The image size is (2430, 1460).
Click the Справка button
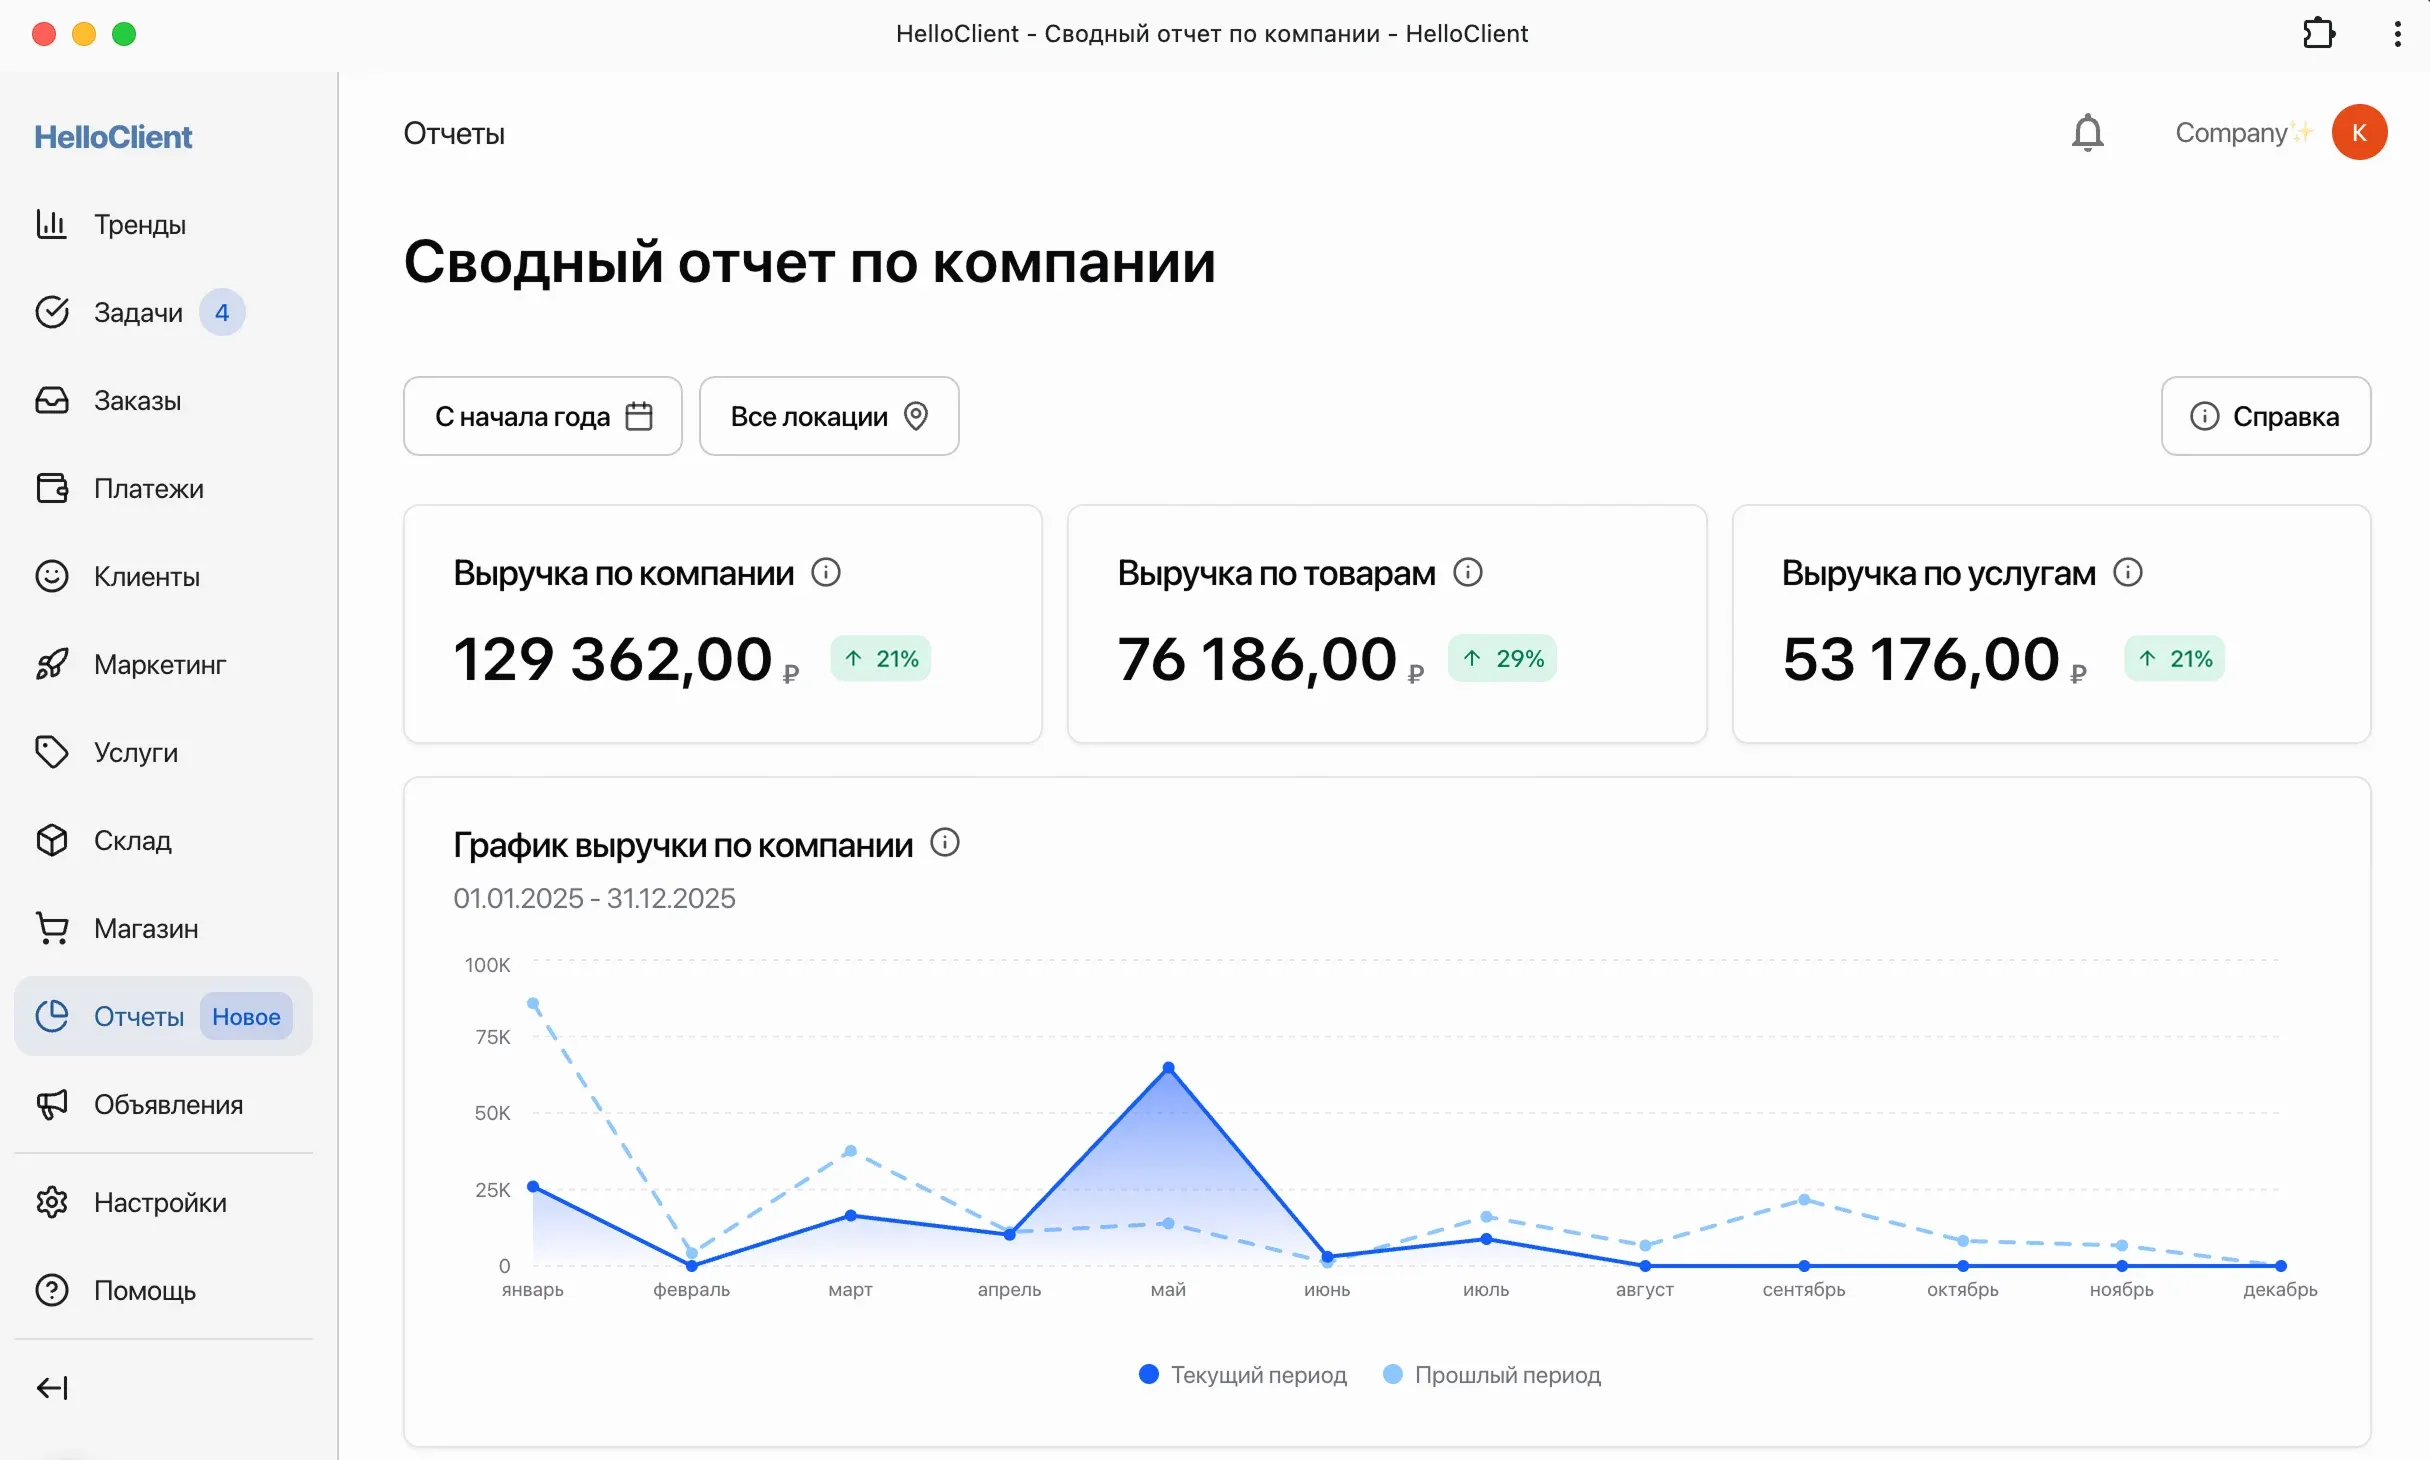[x=2265, y=416]
